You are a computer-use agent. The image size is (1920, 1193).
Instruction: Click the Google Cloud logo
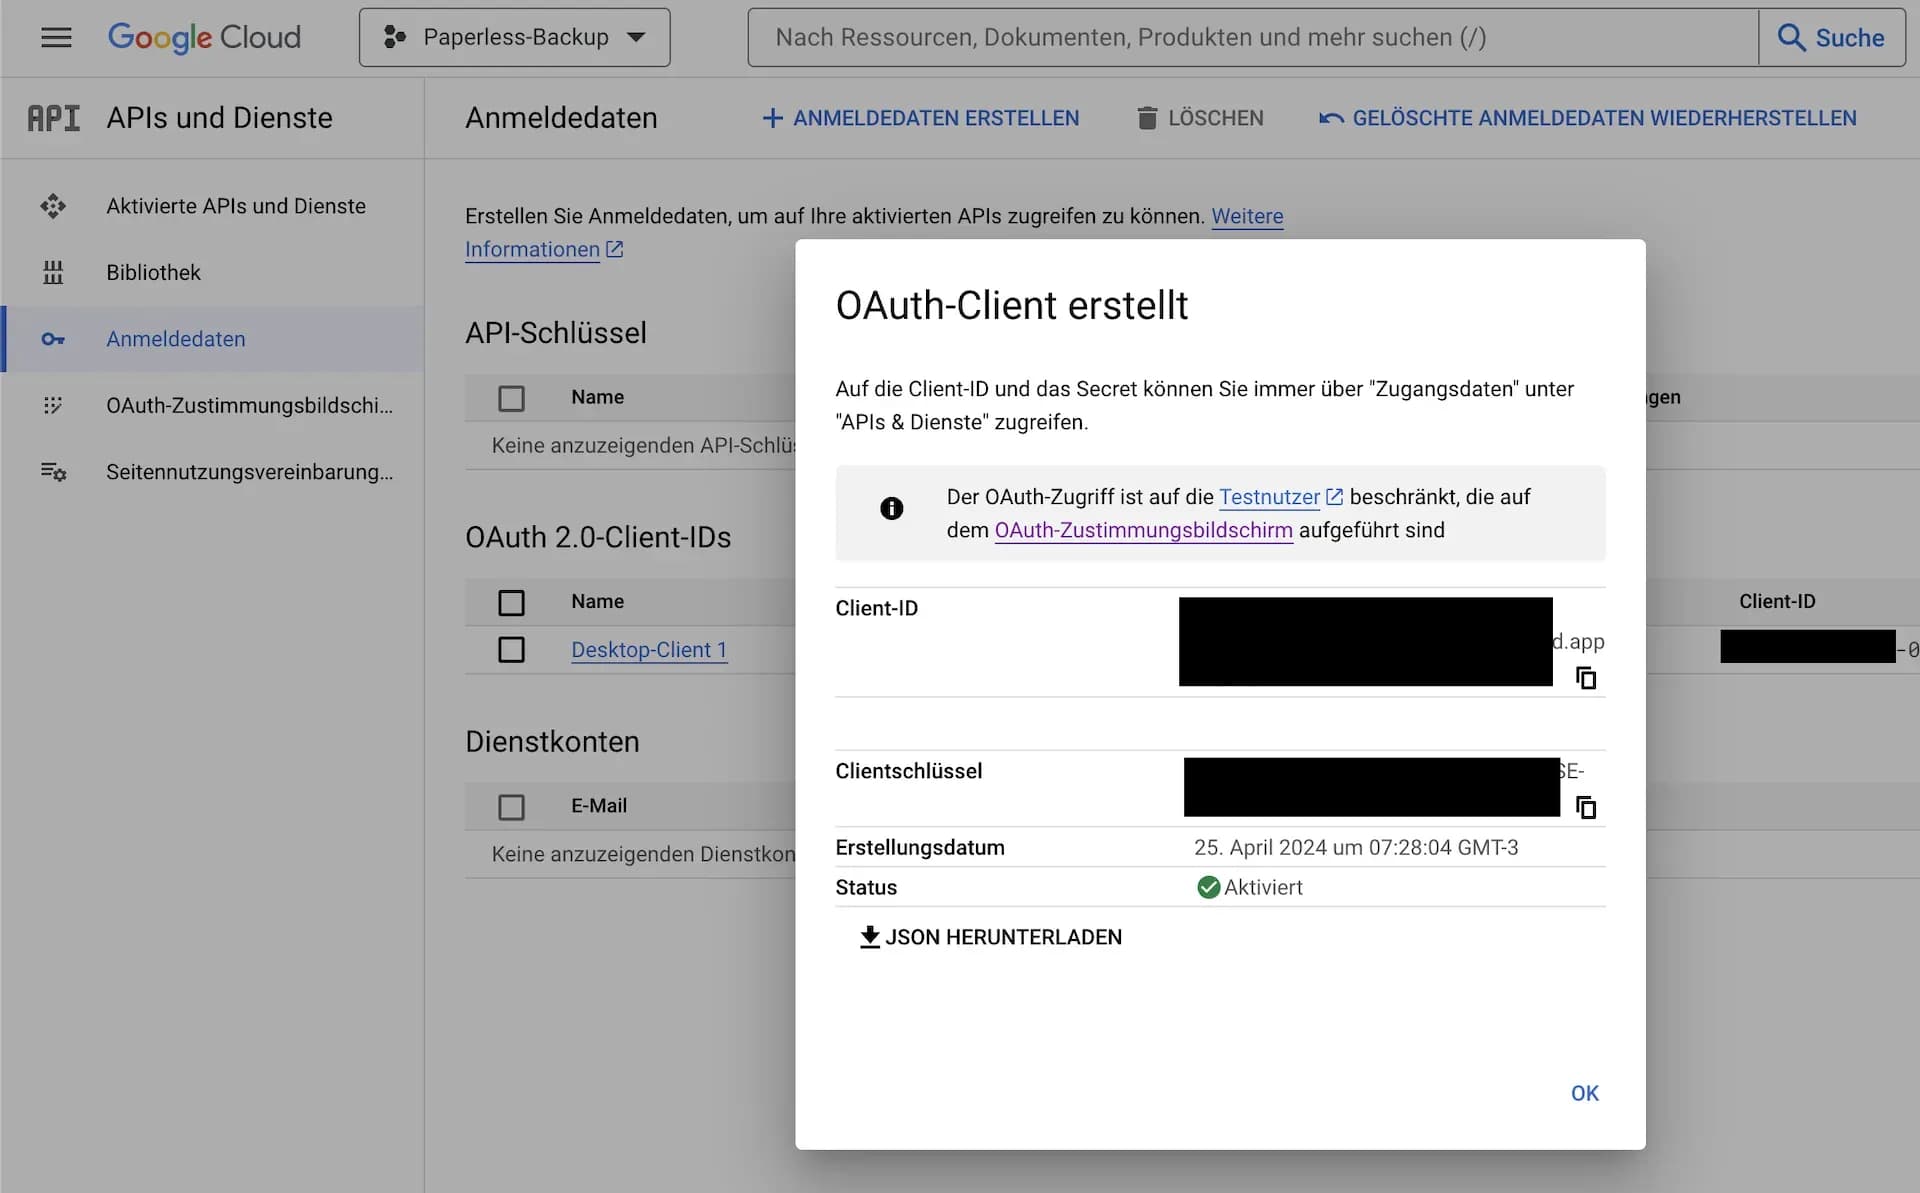tap(204, 38)
